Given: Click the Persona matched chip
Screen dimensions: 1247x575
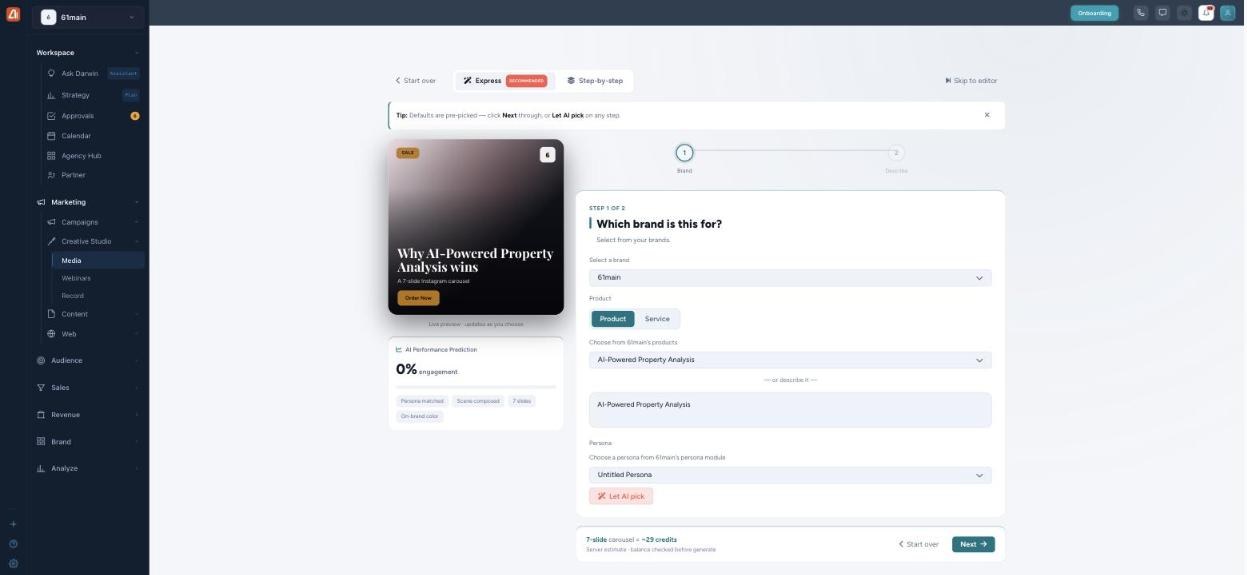Looking at the screenshot, I should tap(422, 401).
